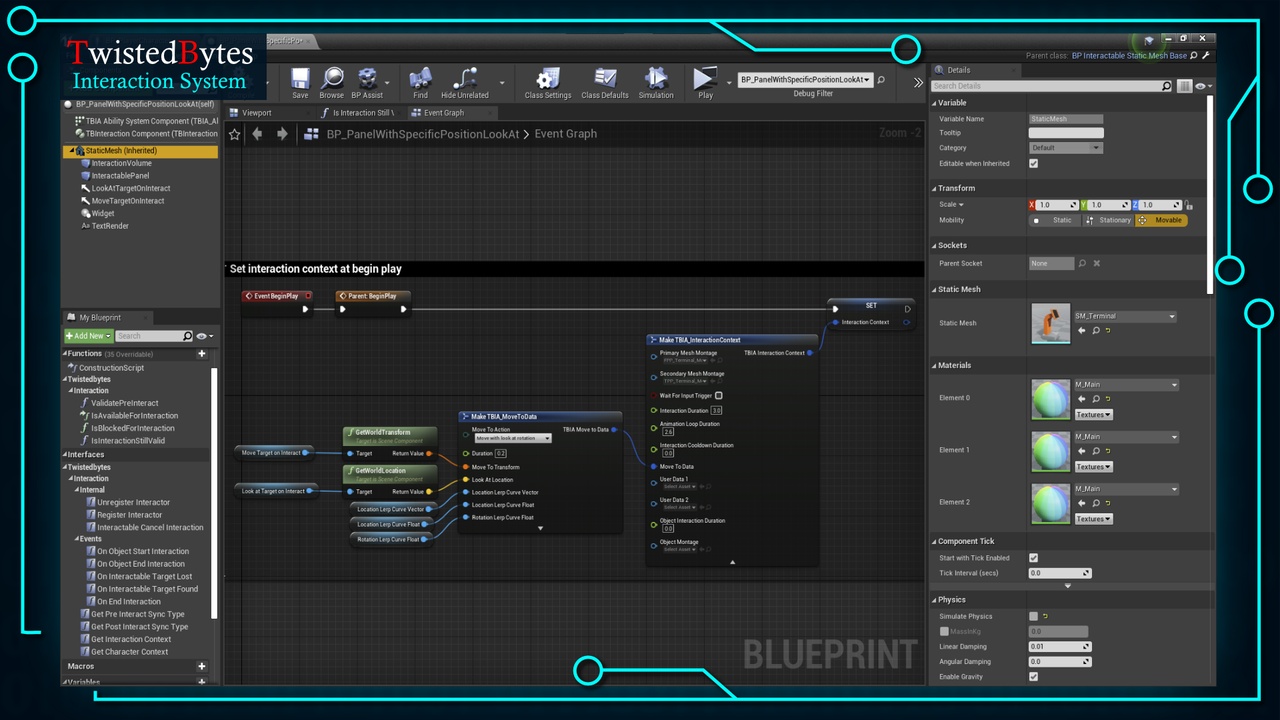
Task: Toggle Hide Unrelated nodes
Action: click(465, 82)
